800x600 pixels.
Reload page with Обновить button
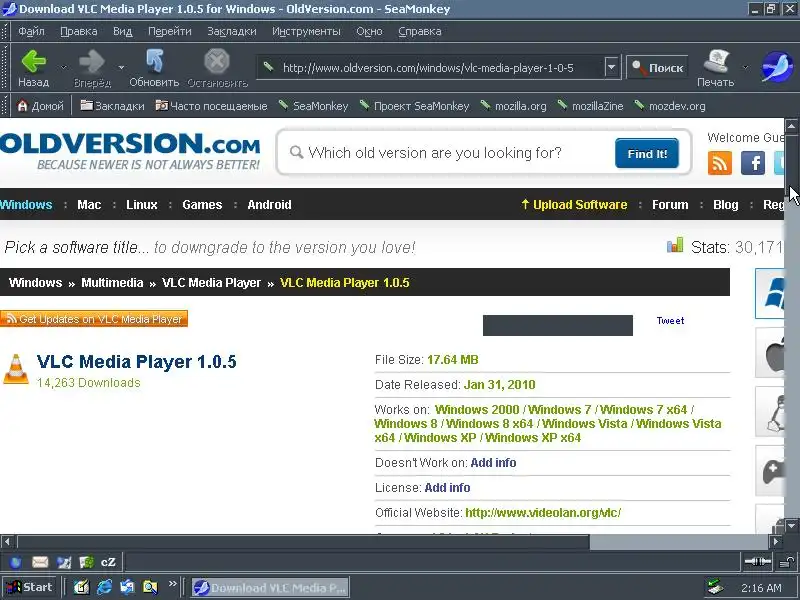pyautogui.click(x=154, y=68)
